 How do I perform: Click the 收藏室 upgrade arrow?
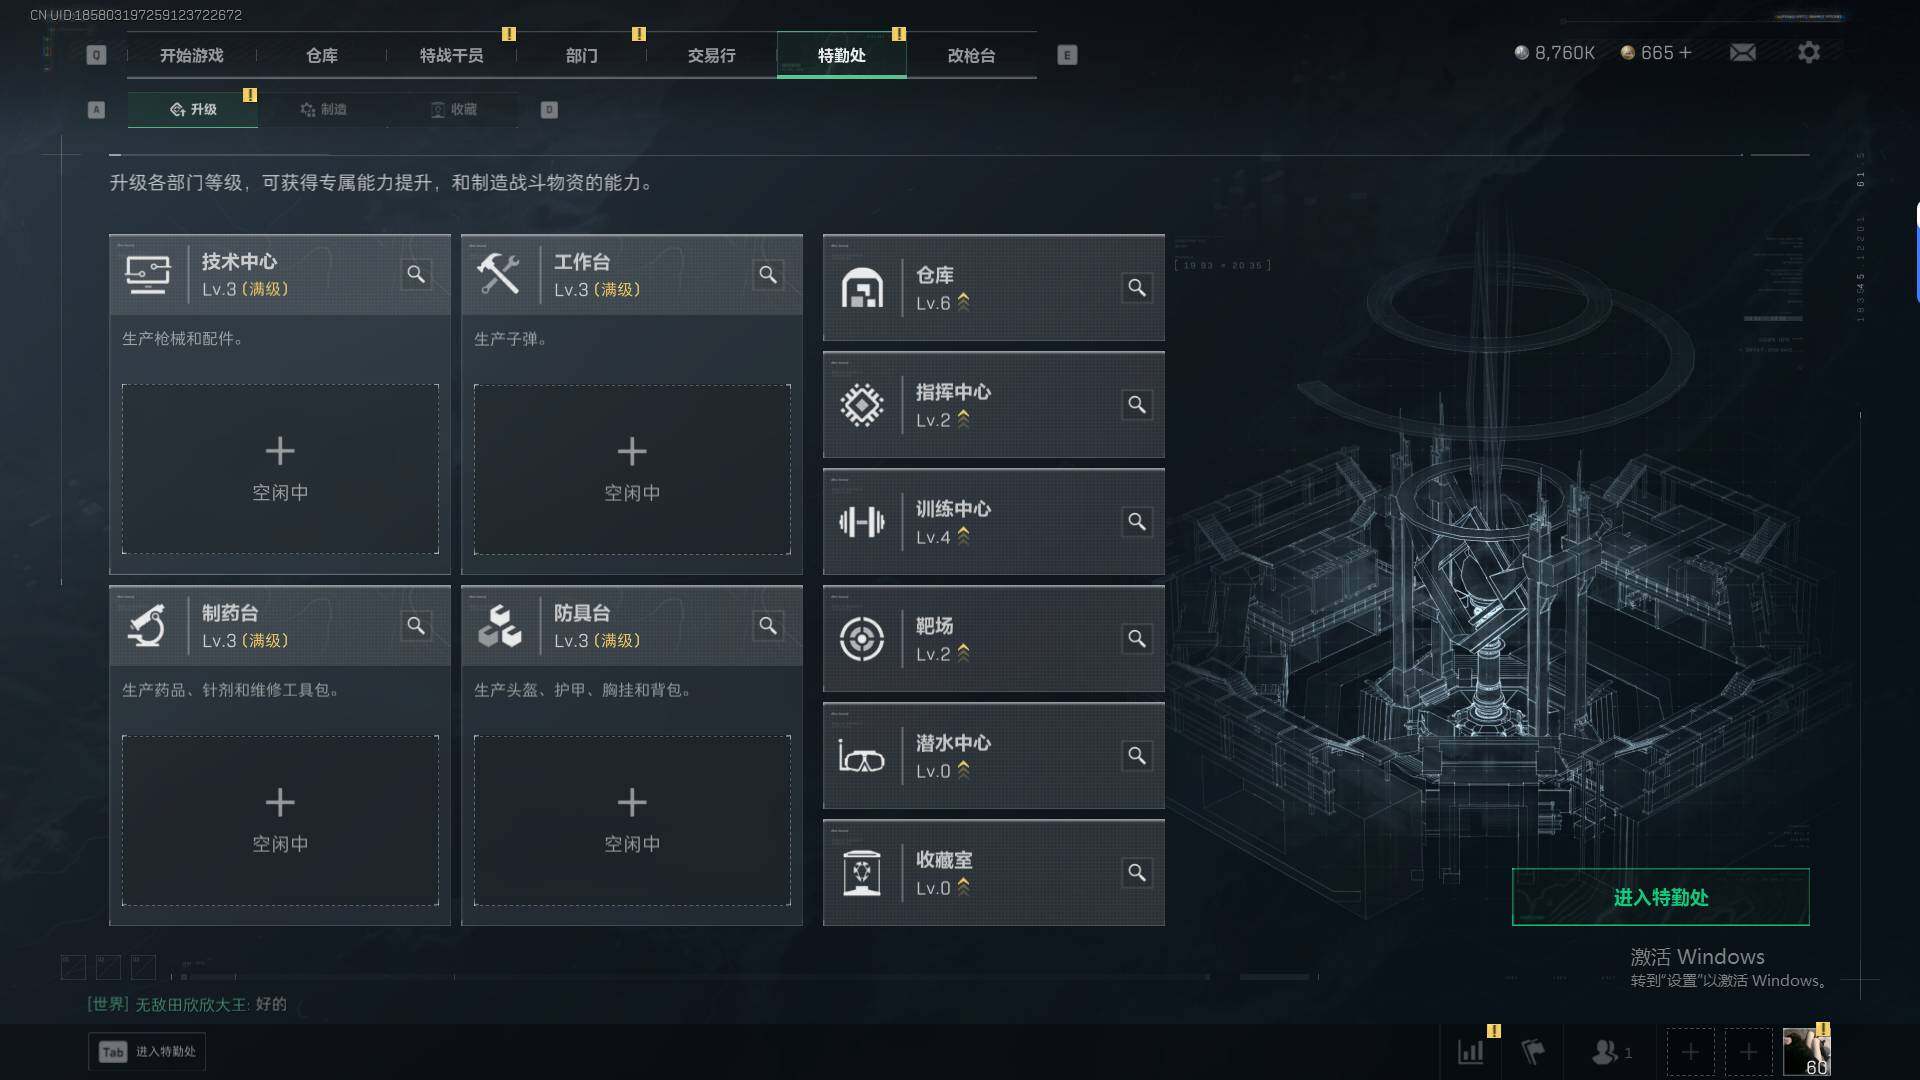pos(963,887)
